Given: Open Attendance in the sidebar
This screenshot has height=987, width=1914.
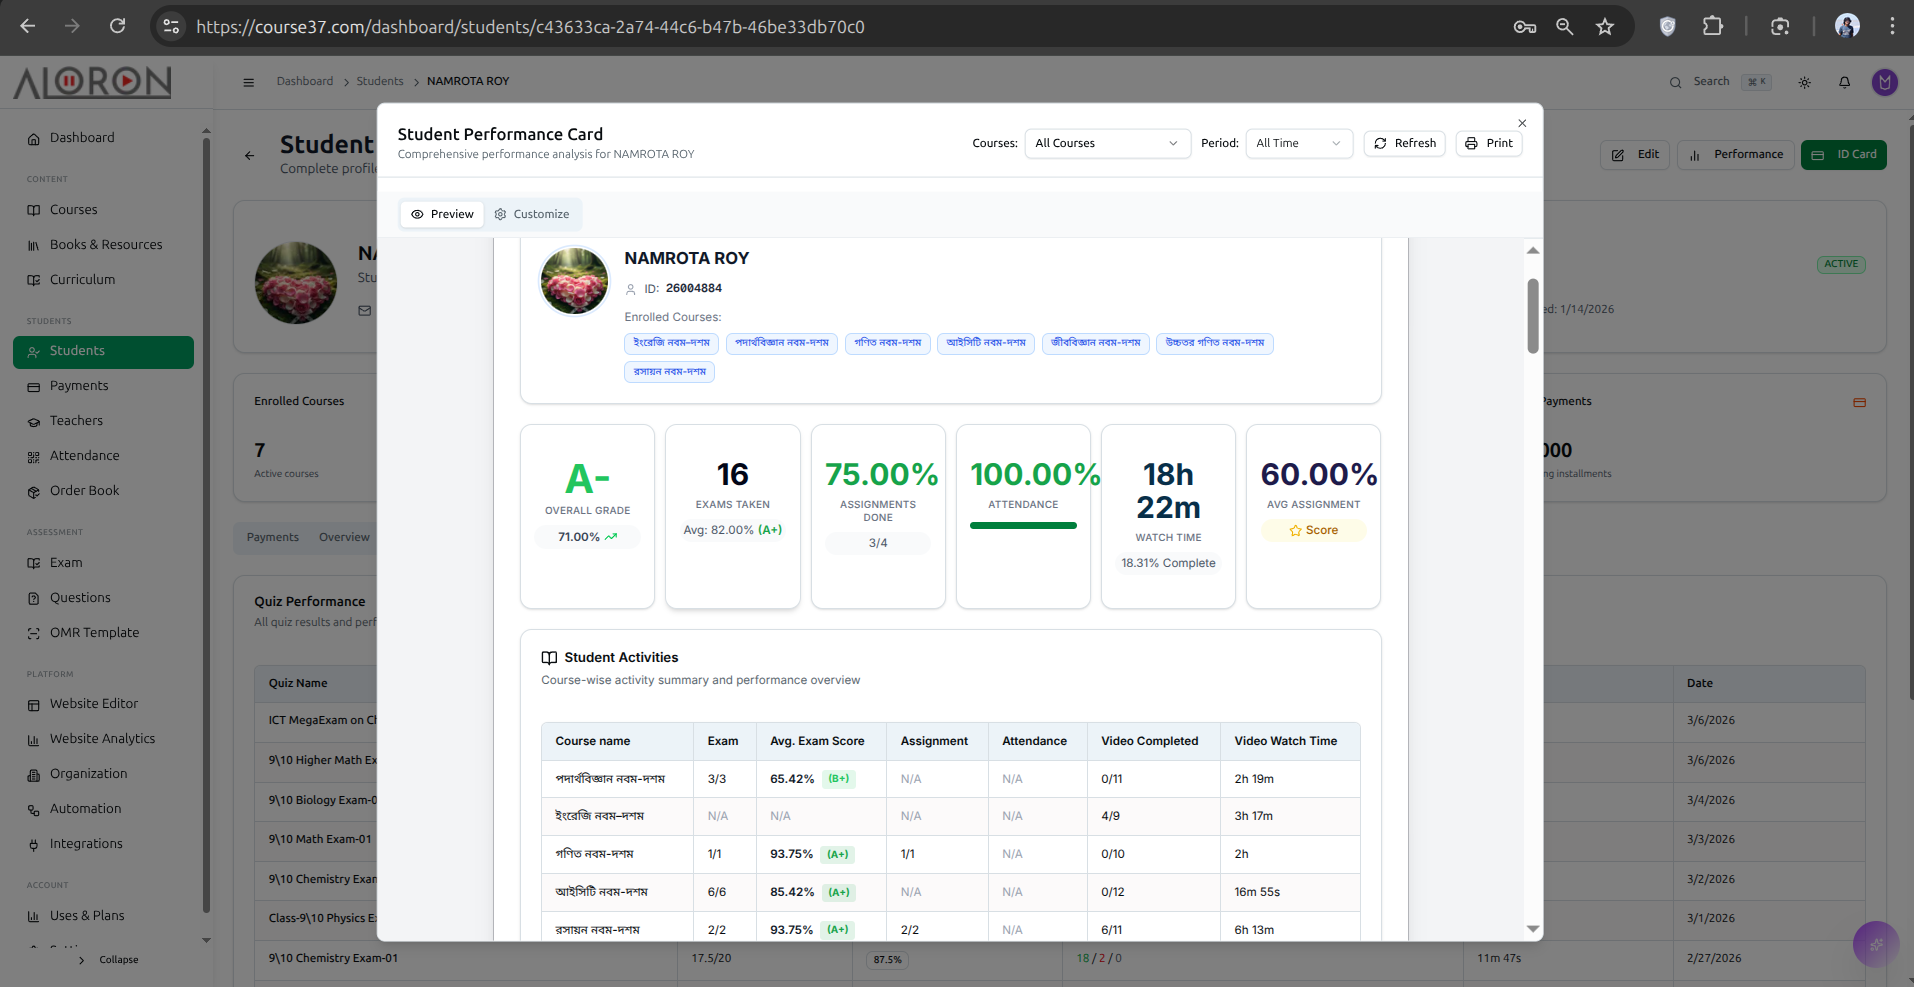Looking at the screenshot, I should 84,456.
